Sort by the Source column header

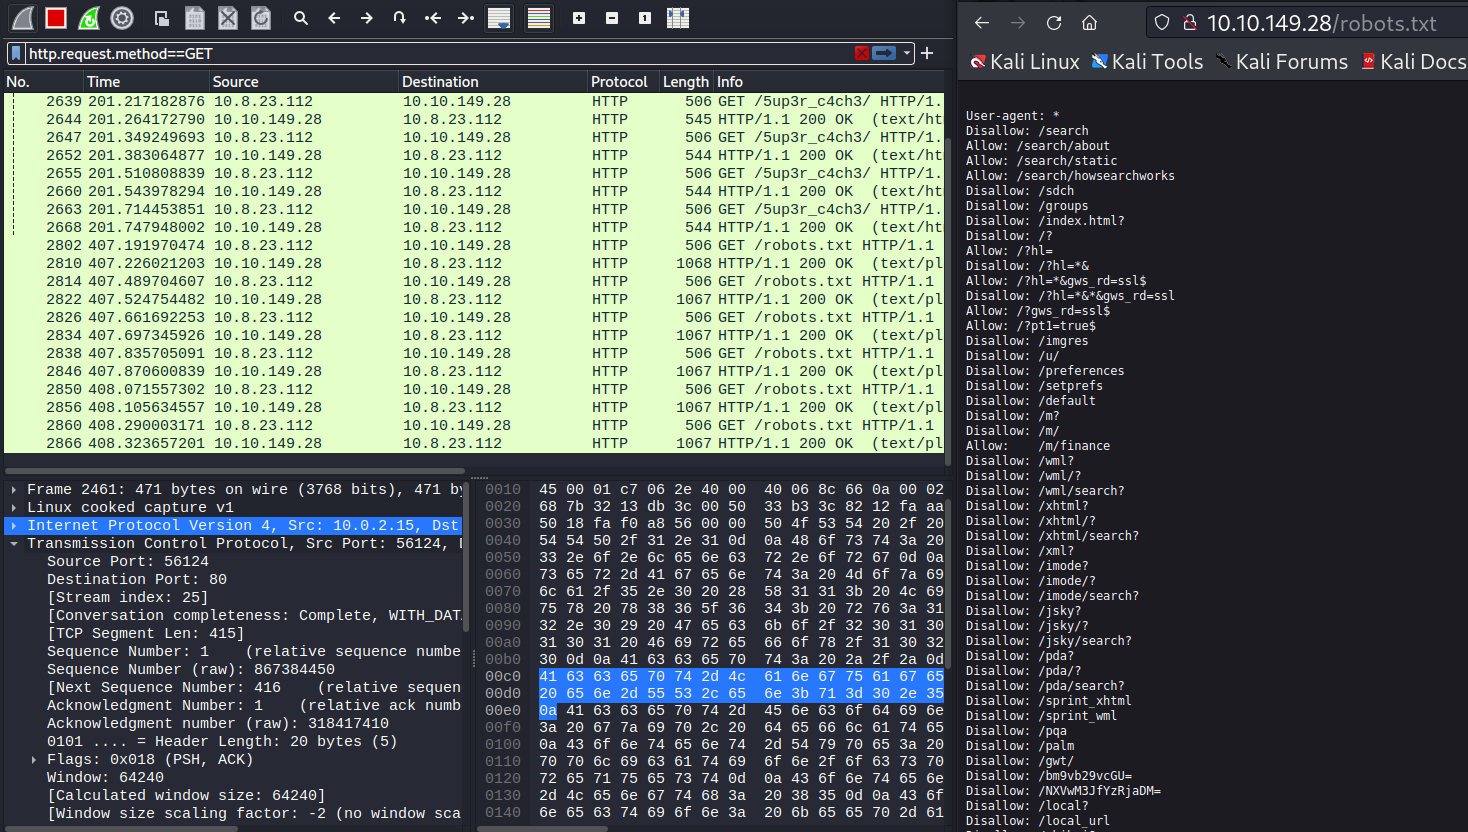pyautogui.click(x=304, y=82)
